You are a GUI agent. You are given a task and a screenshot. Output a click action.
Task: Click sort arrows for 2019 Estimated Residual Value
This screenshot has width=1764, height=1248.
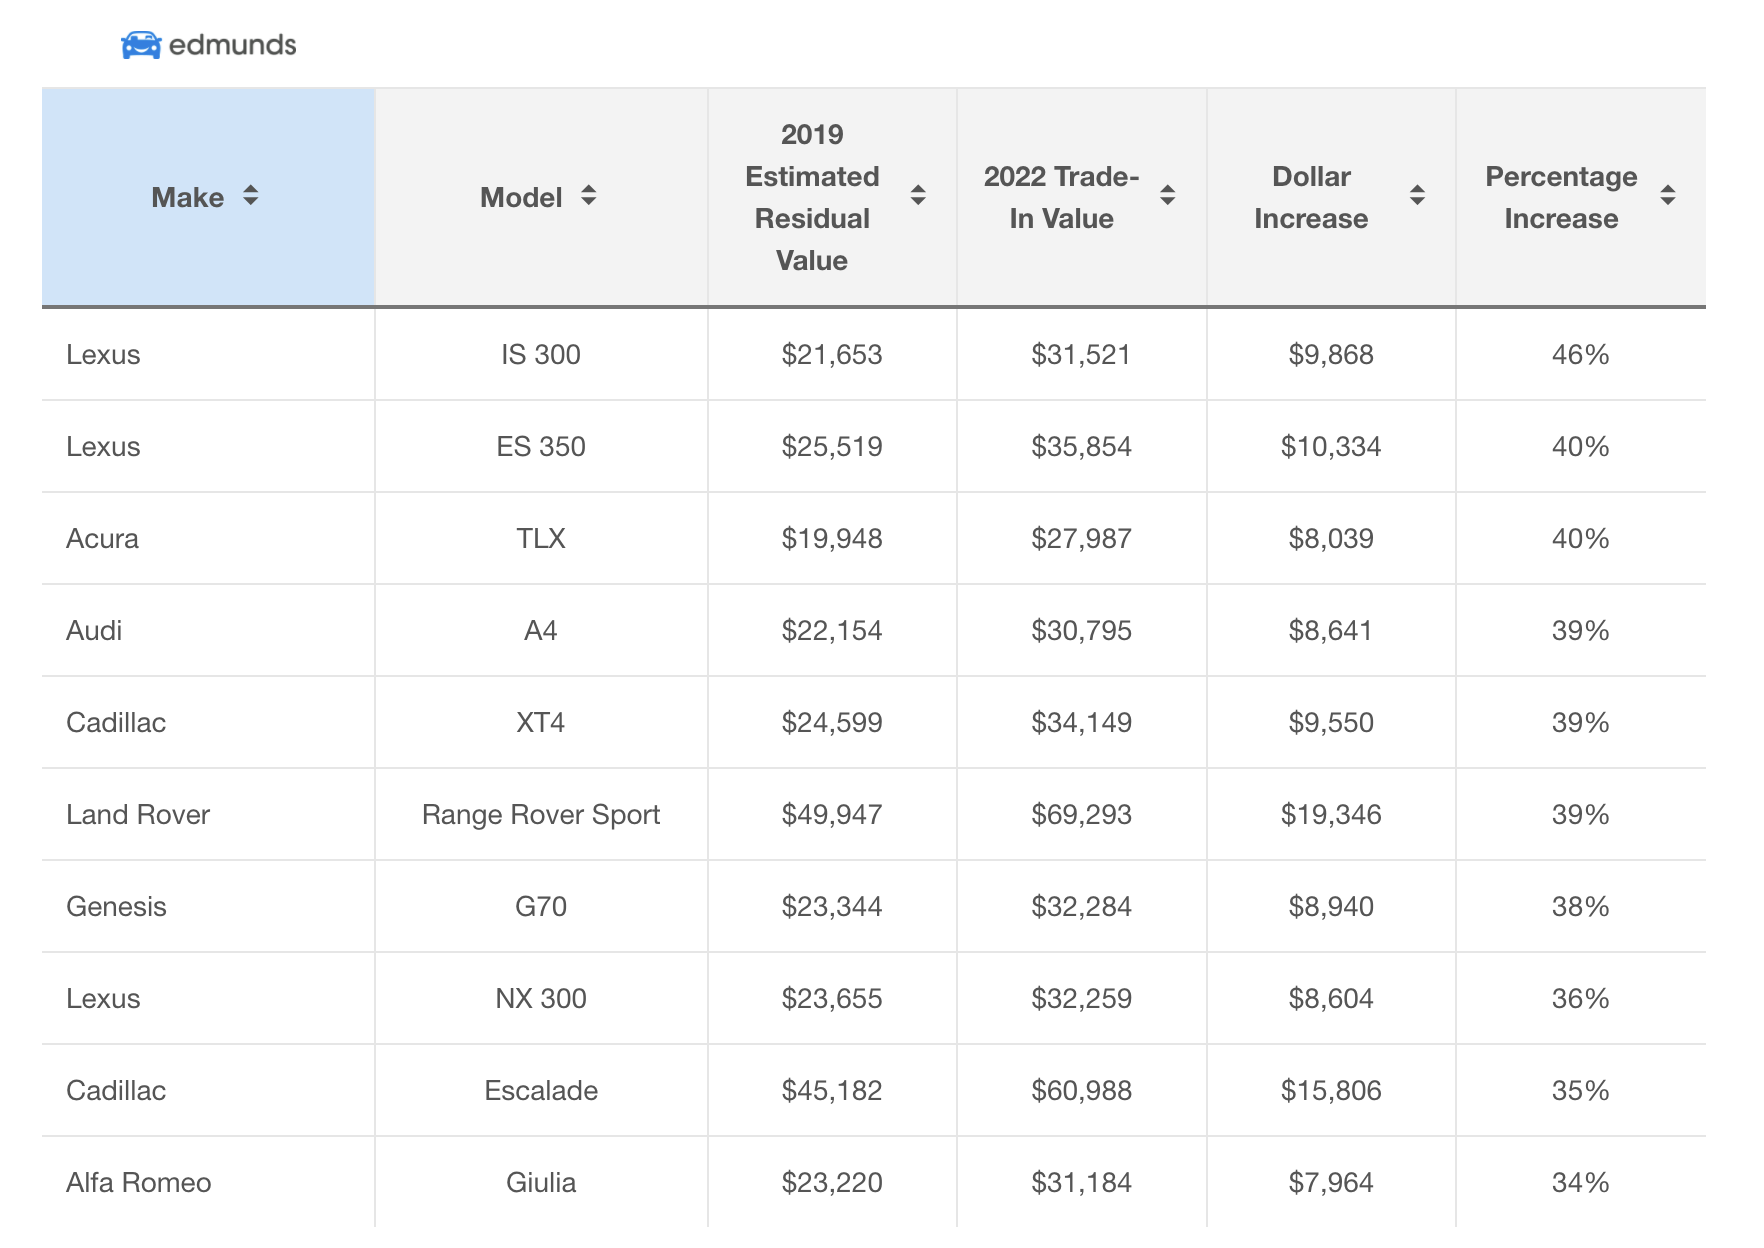(x=917, y=196)
